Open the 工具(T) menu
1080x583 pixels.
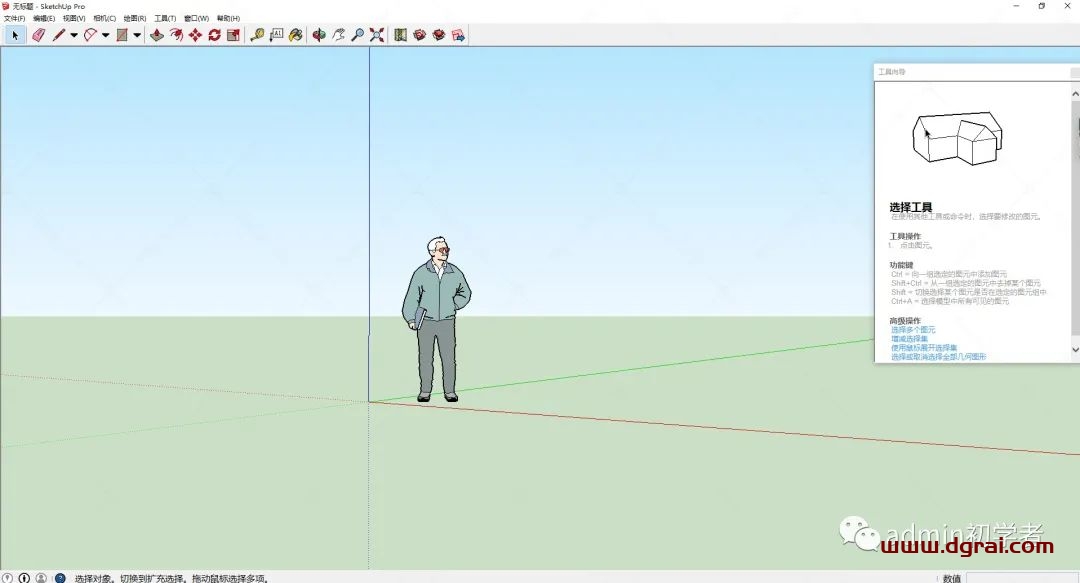click(165, 19)
